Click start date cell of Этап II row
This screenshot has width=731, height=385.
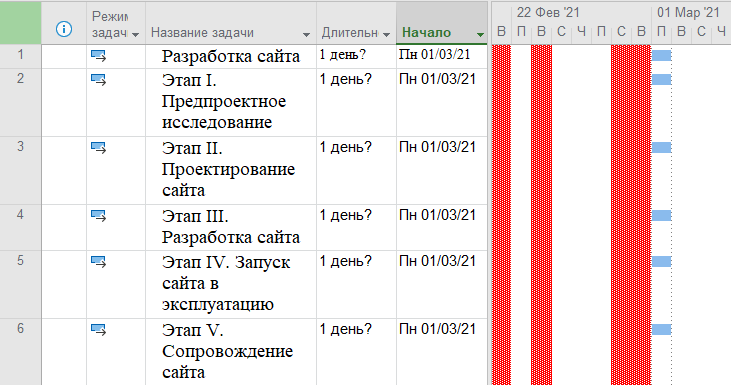441,171
